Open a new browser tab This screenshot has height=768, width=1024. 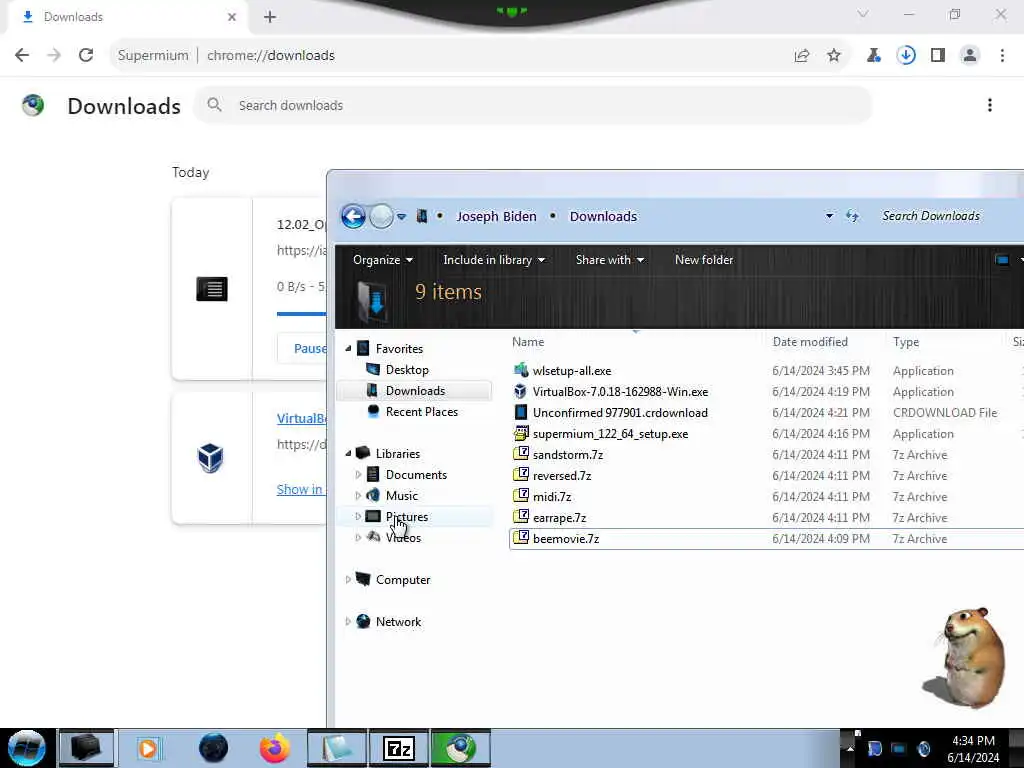[x=270, y=17]
